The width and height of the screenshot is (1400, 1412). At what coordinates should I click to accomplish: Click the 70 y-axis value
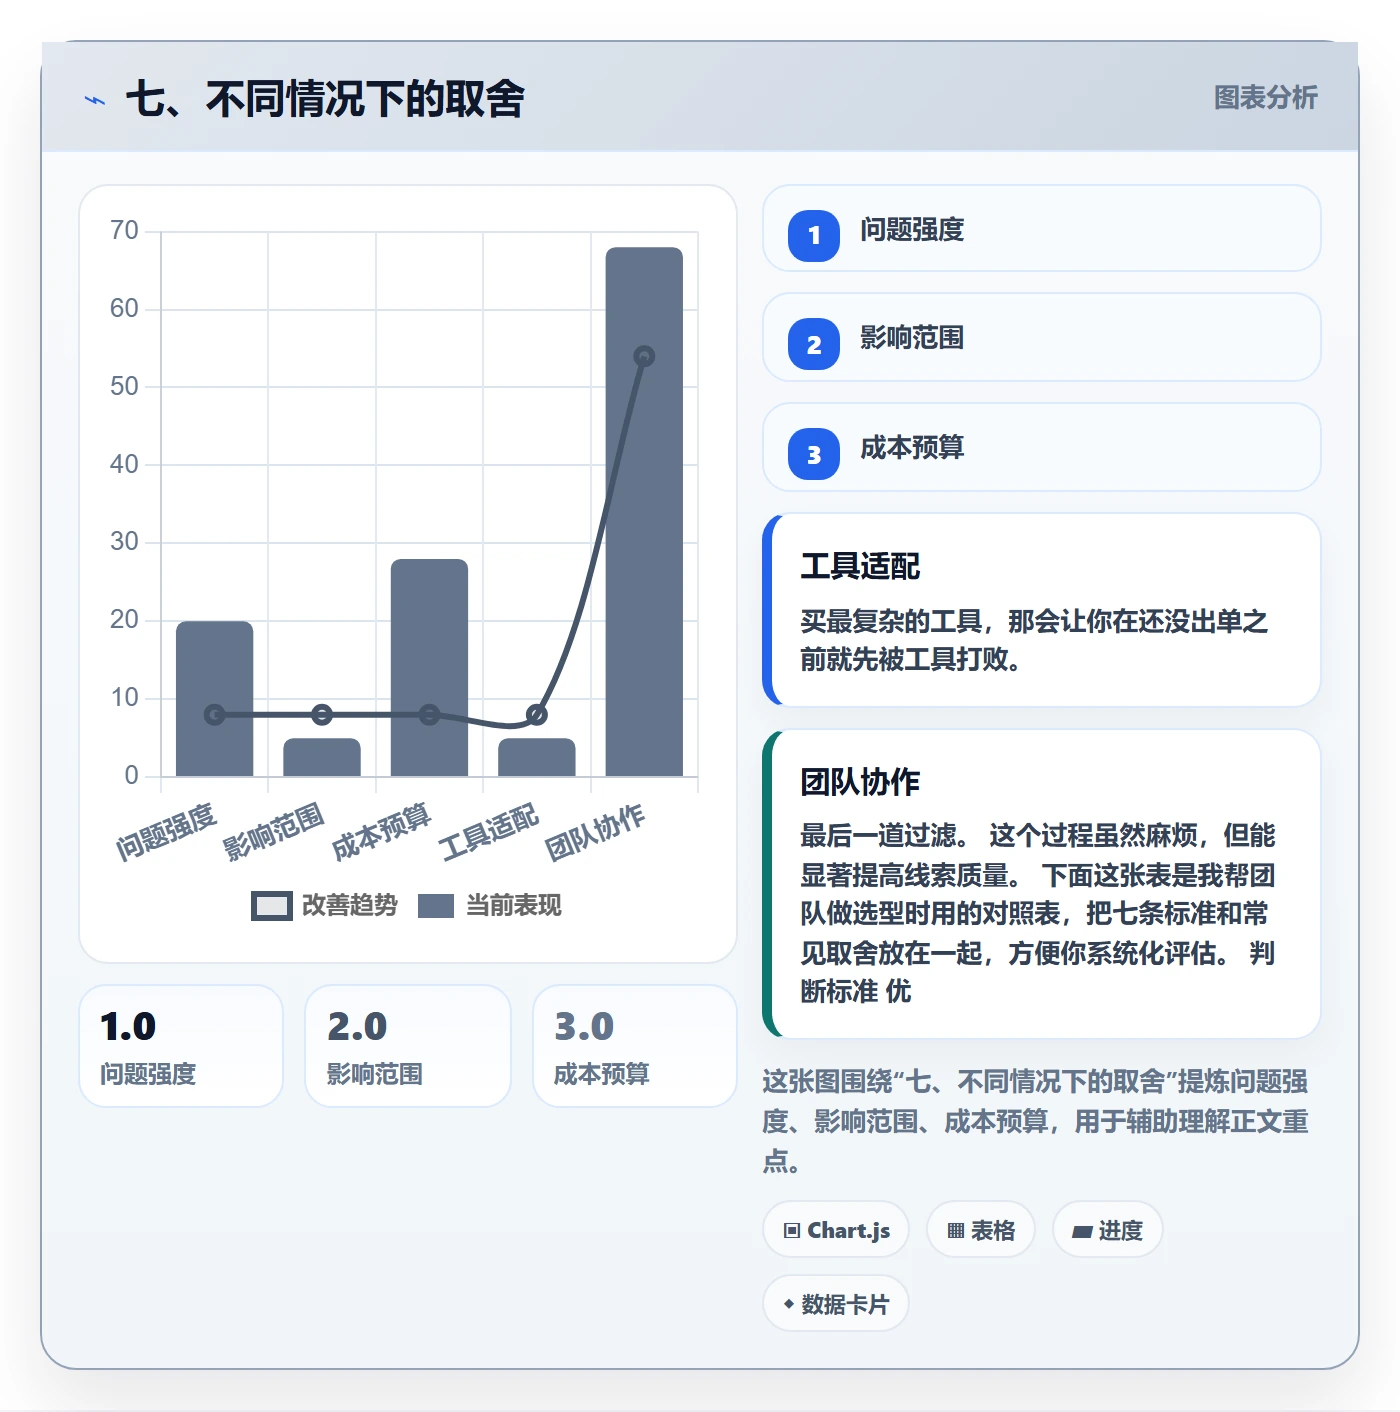pos(124,231)
